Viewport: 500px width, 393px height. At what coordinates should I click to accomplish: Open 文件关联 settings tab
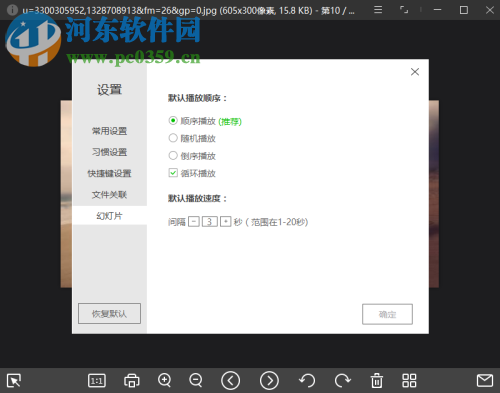[x=109, y=195]
